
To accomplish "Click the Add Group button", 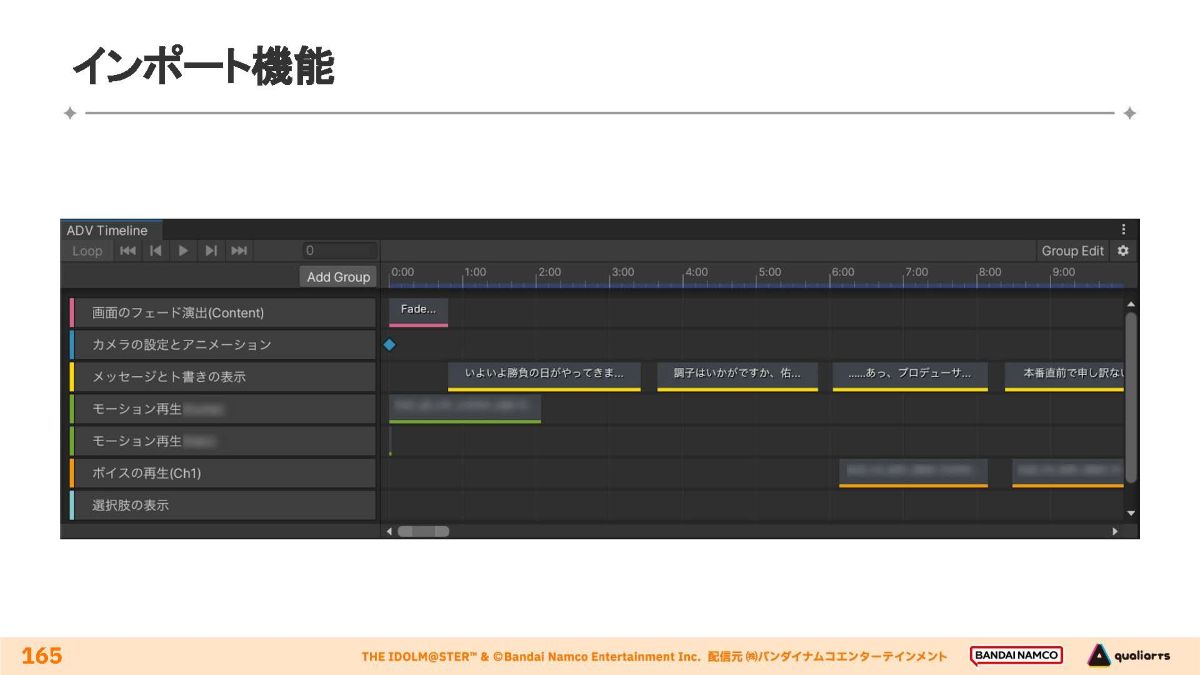I will coord(338,277).
